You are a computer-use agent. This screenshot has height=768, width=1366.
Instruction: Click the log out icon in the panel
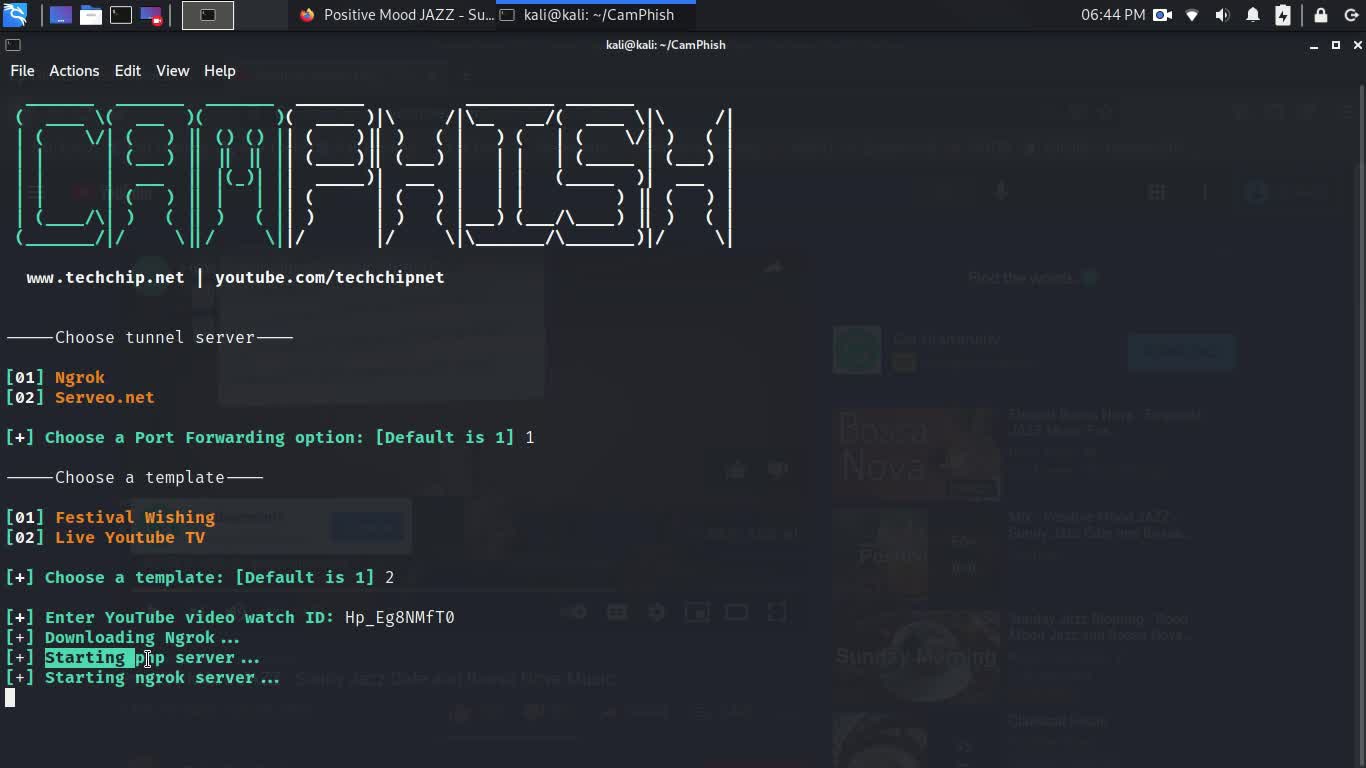pos(1351,15)
